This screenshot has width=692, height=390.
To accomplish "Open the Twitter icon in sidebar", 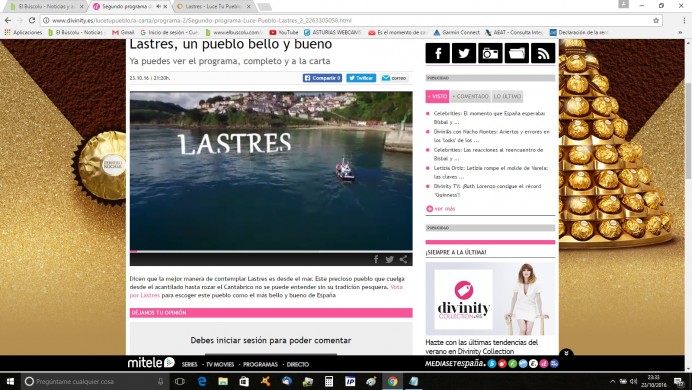I will (x=464, y=53).
